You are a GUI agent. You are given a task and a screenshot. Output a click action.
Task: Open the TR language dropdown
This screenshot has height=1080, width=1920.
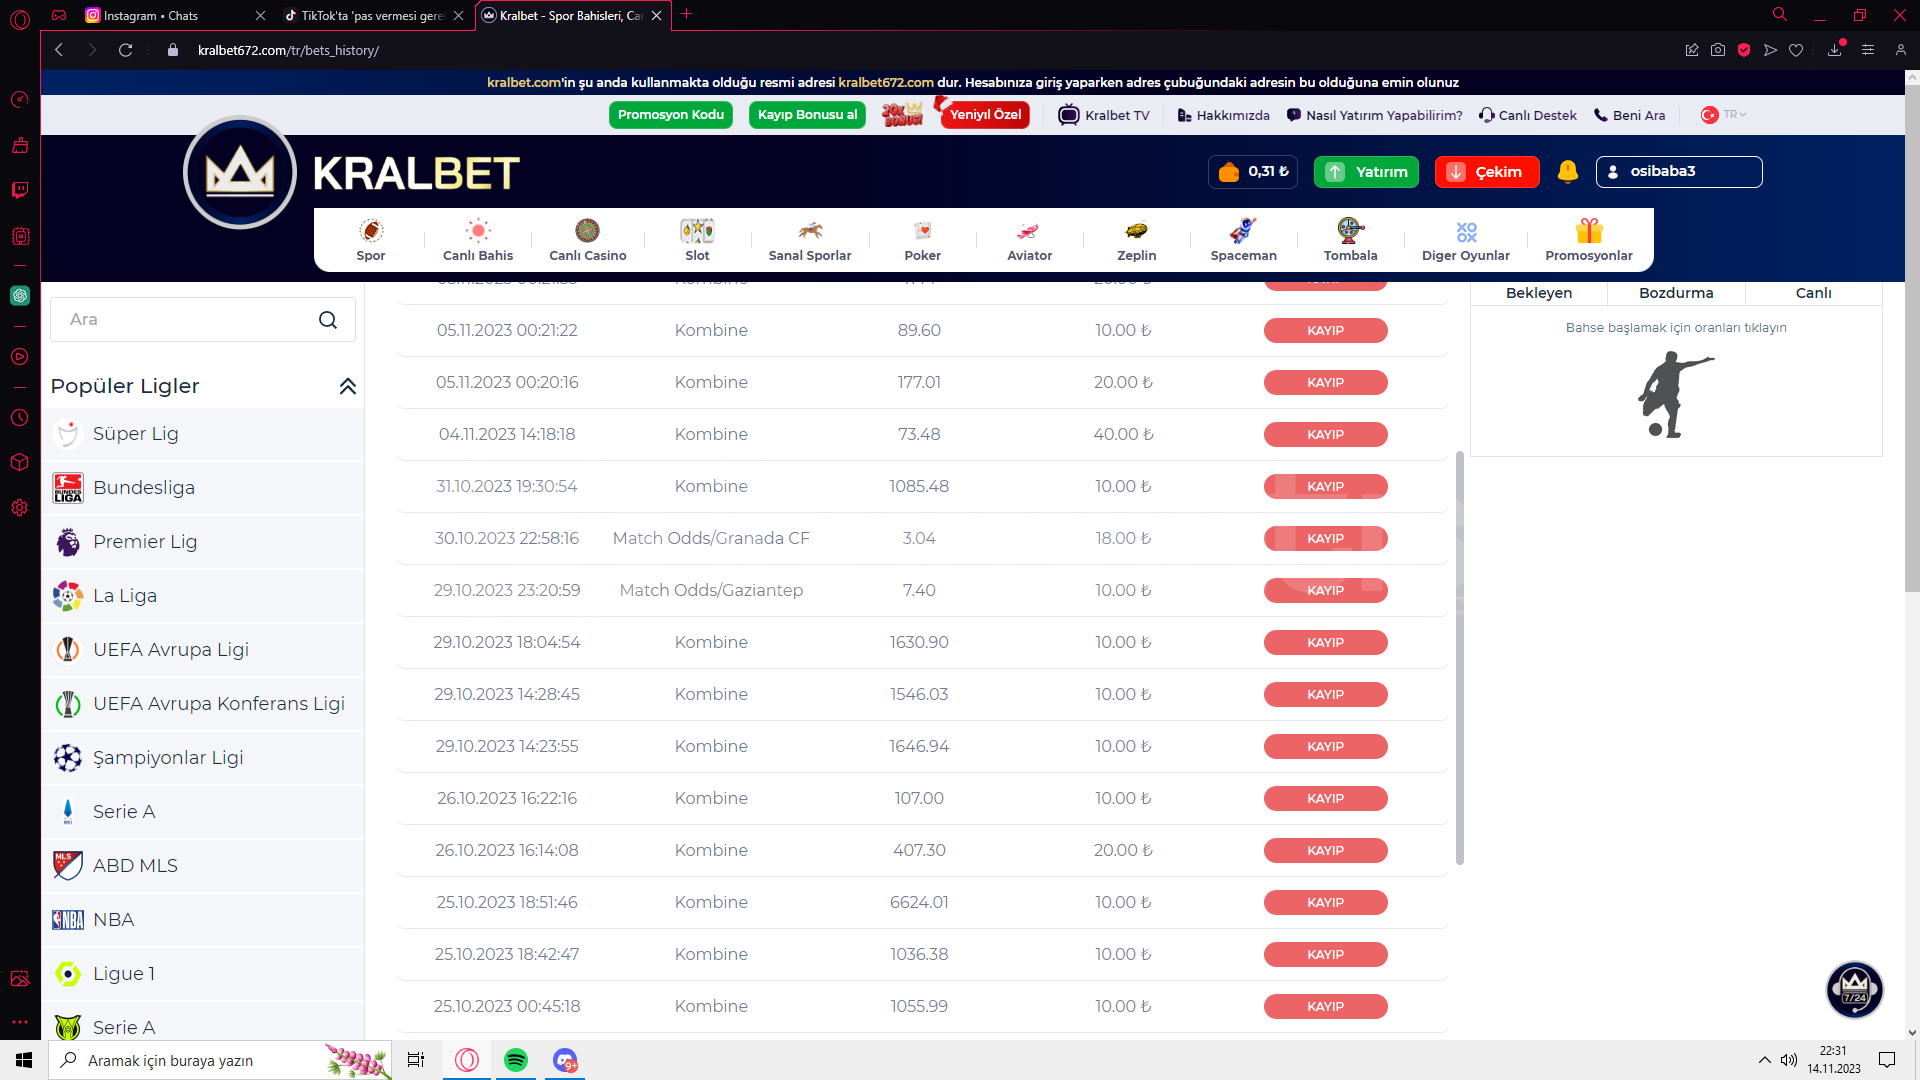[x=1724, y=115]
